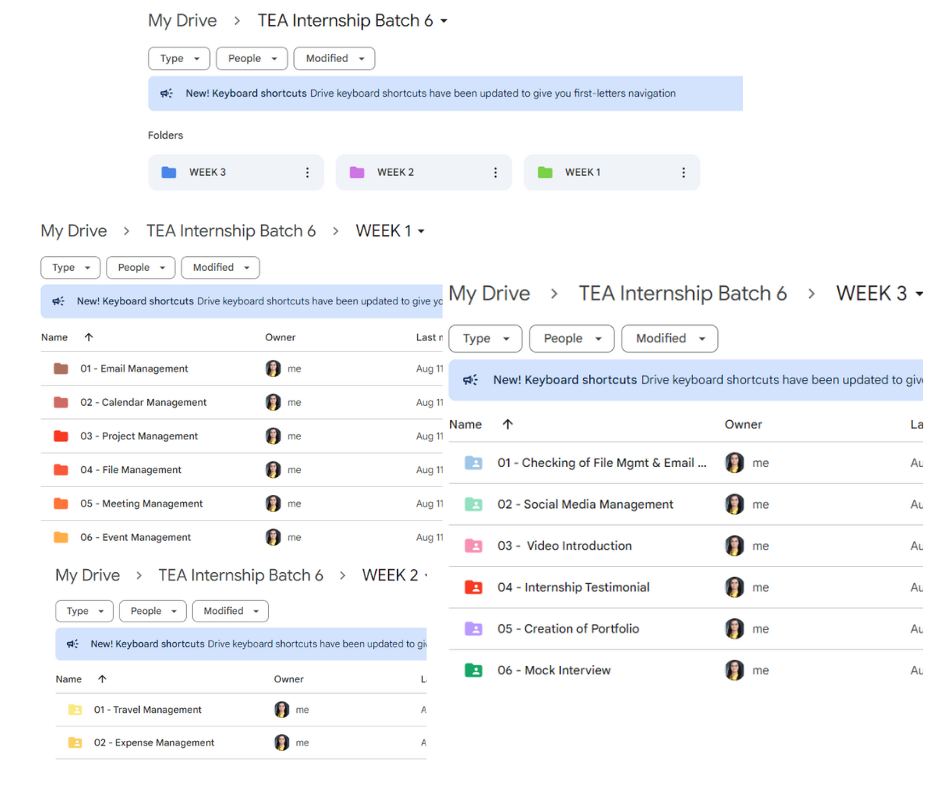Click the 06 - Mock Interview folder icon
Screen dimensions: 940x788
[474, 670]
